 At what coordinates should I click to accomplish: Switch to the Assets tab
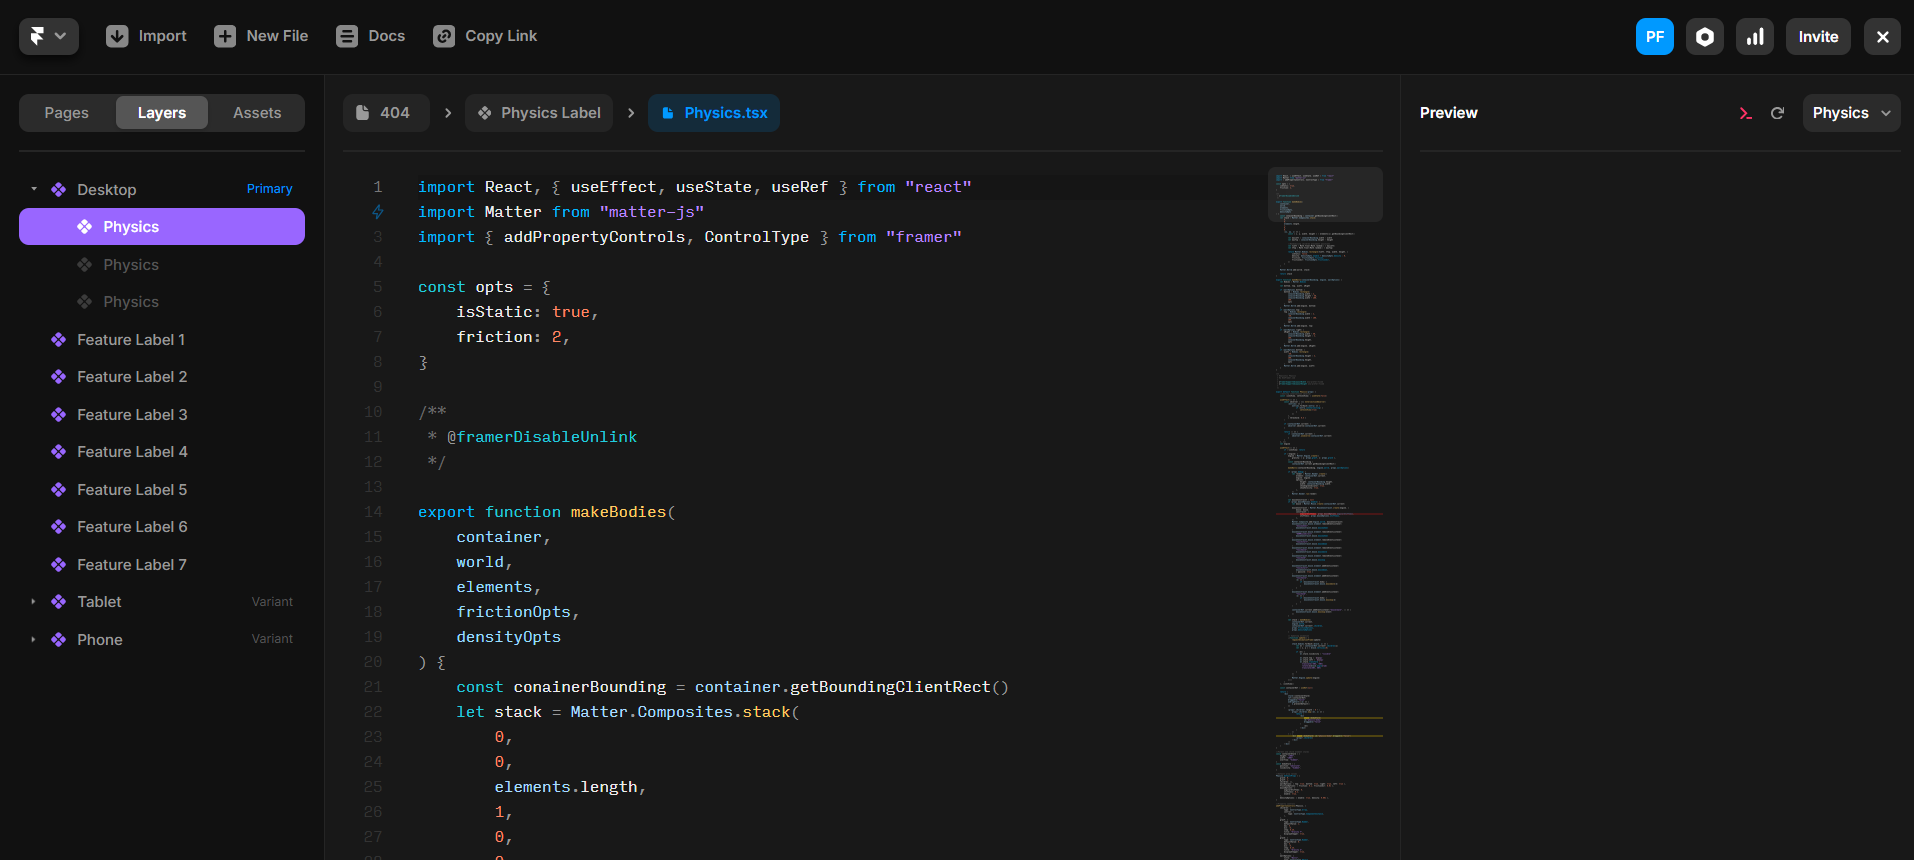pyautogui.click(x=257, y=113)
